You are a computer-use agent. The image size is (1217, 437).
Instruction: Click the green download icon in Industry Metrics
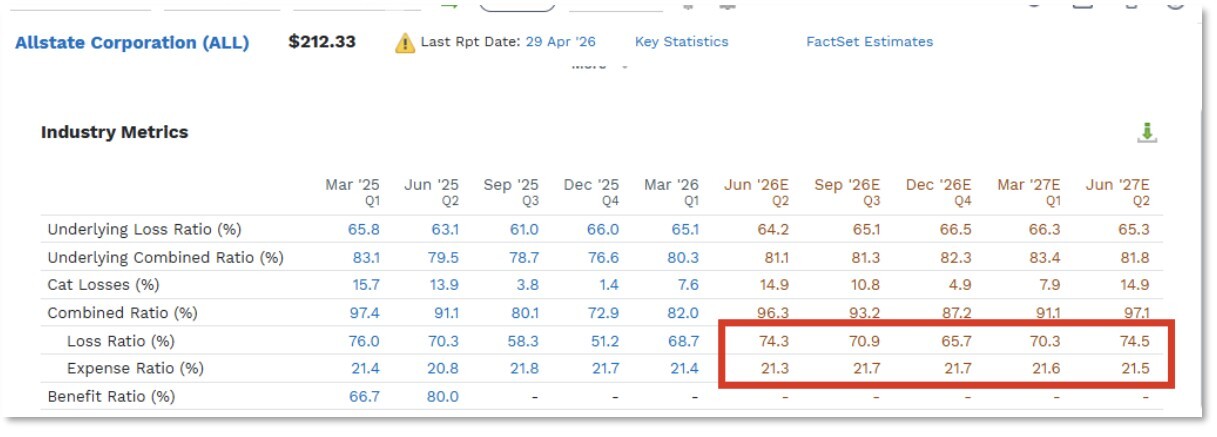pyautogui.click(x=1147, y=133)
